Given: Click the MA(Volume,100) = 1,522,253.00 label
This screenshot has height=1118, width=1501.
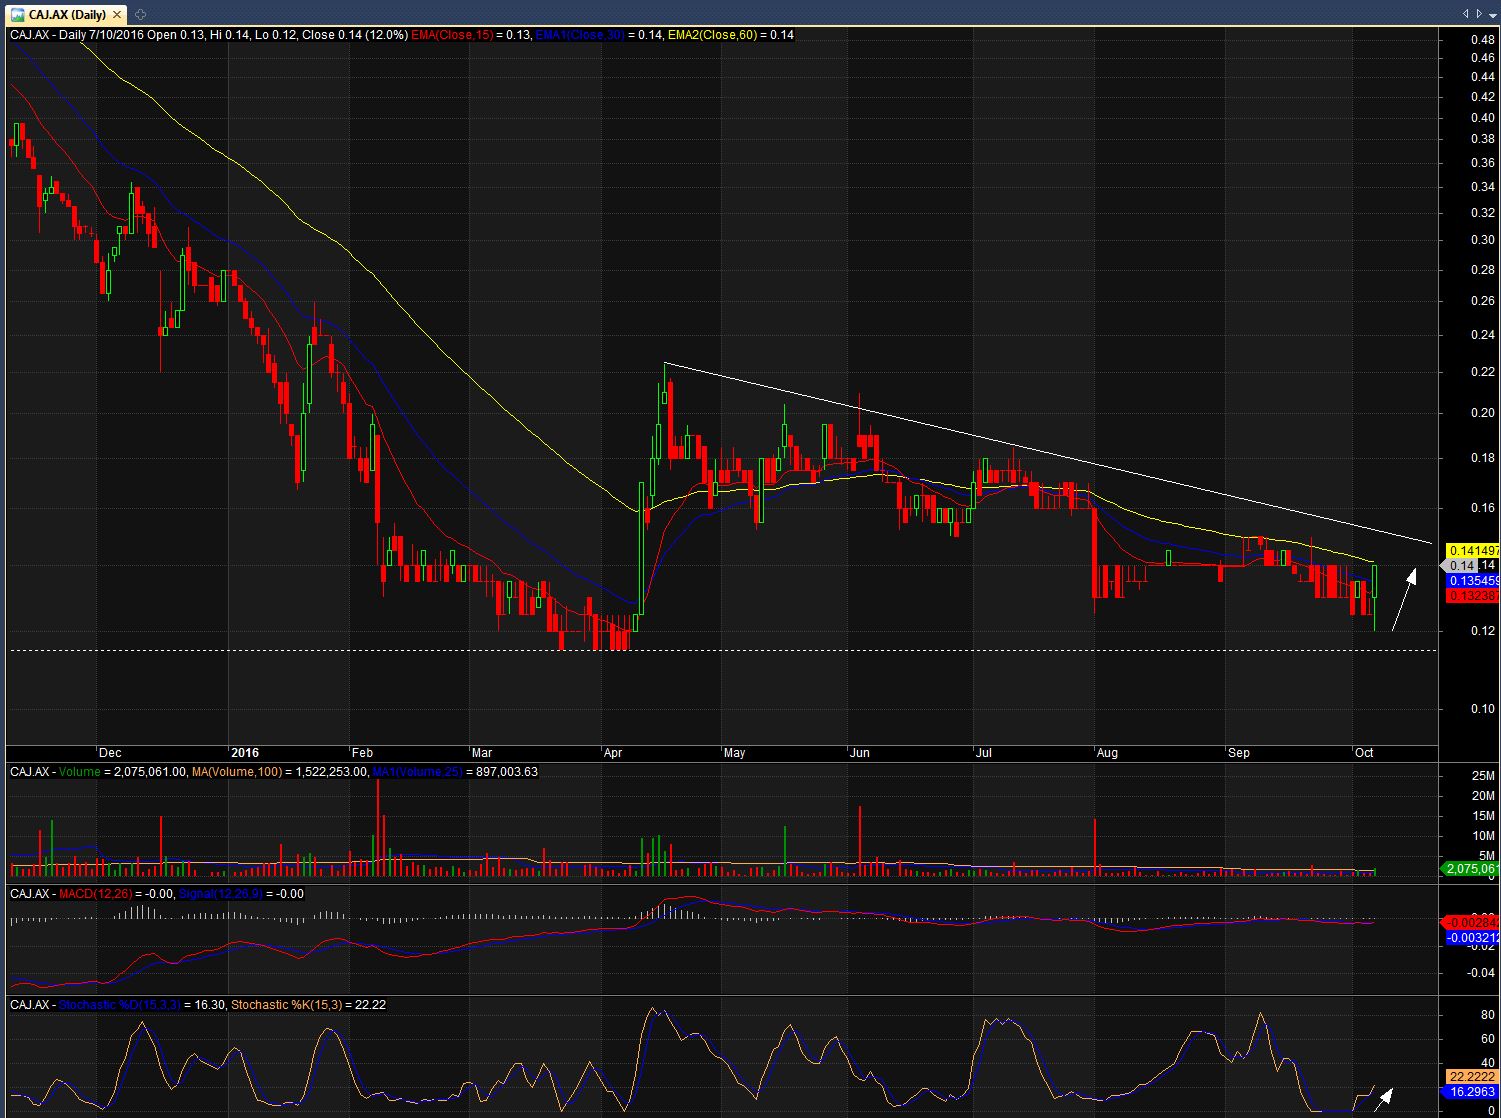Looking at the screenshot, I should pyautogui.click(x=279, y=772).
